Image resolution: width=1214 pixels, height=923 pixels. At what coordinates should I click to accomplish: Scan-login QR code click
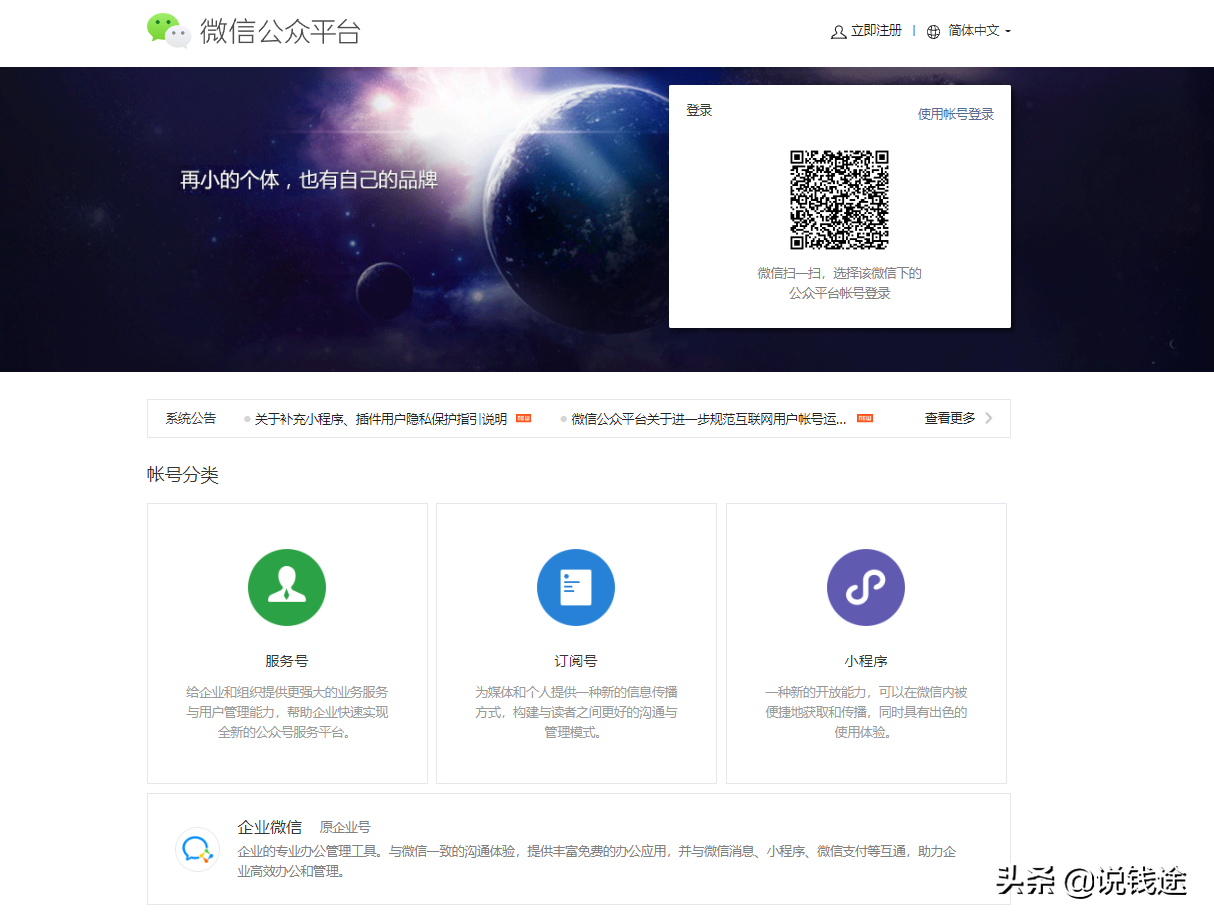pos(840,200)
